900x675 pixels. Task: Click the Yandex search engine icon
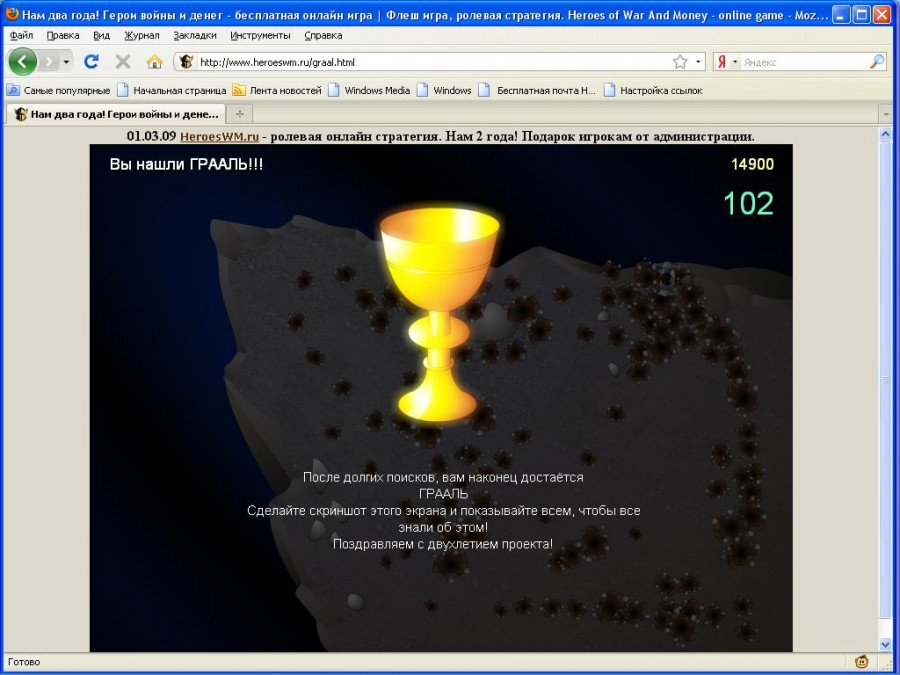tap(722, 61)
